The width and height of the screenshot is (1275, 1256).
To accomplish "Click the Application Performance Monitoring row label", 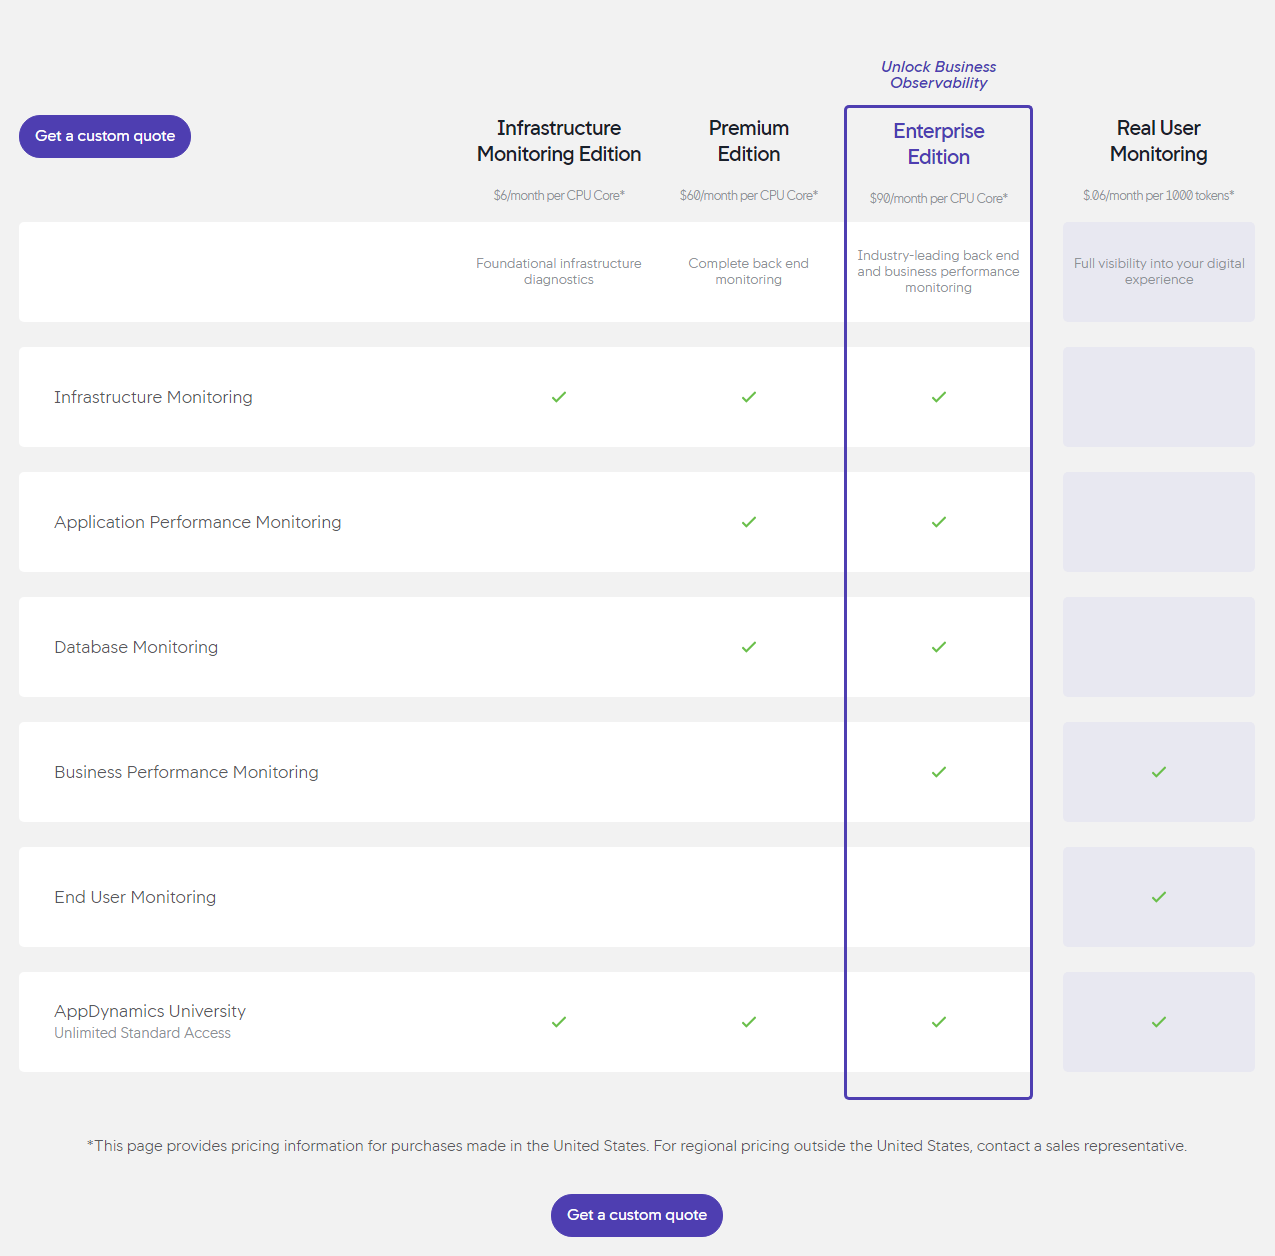I will 198,522.
